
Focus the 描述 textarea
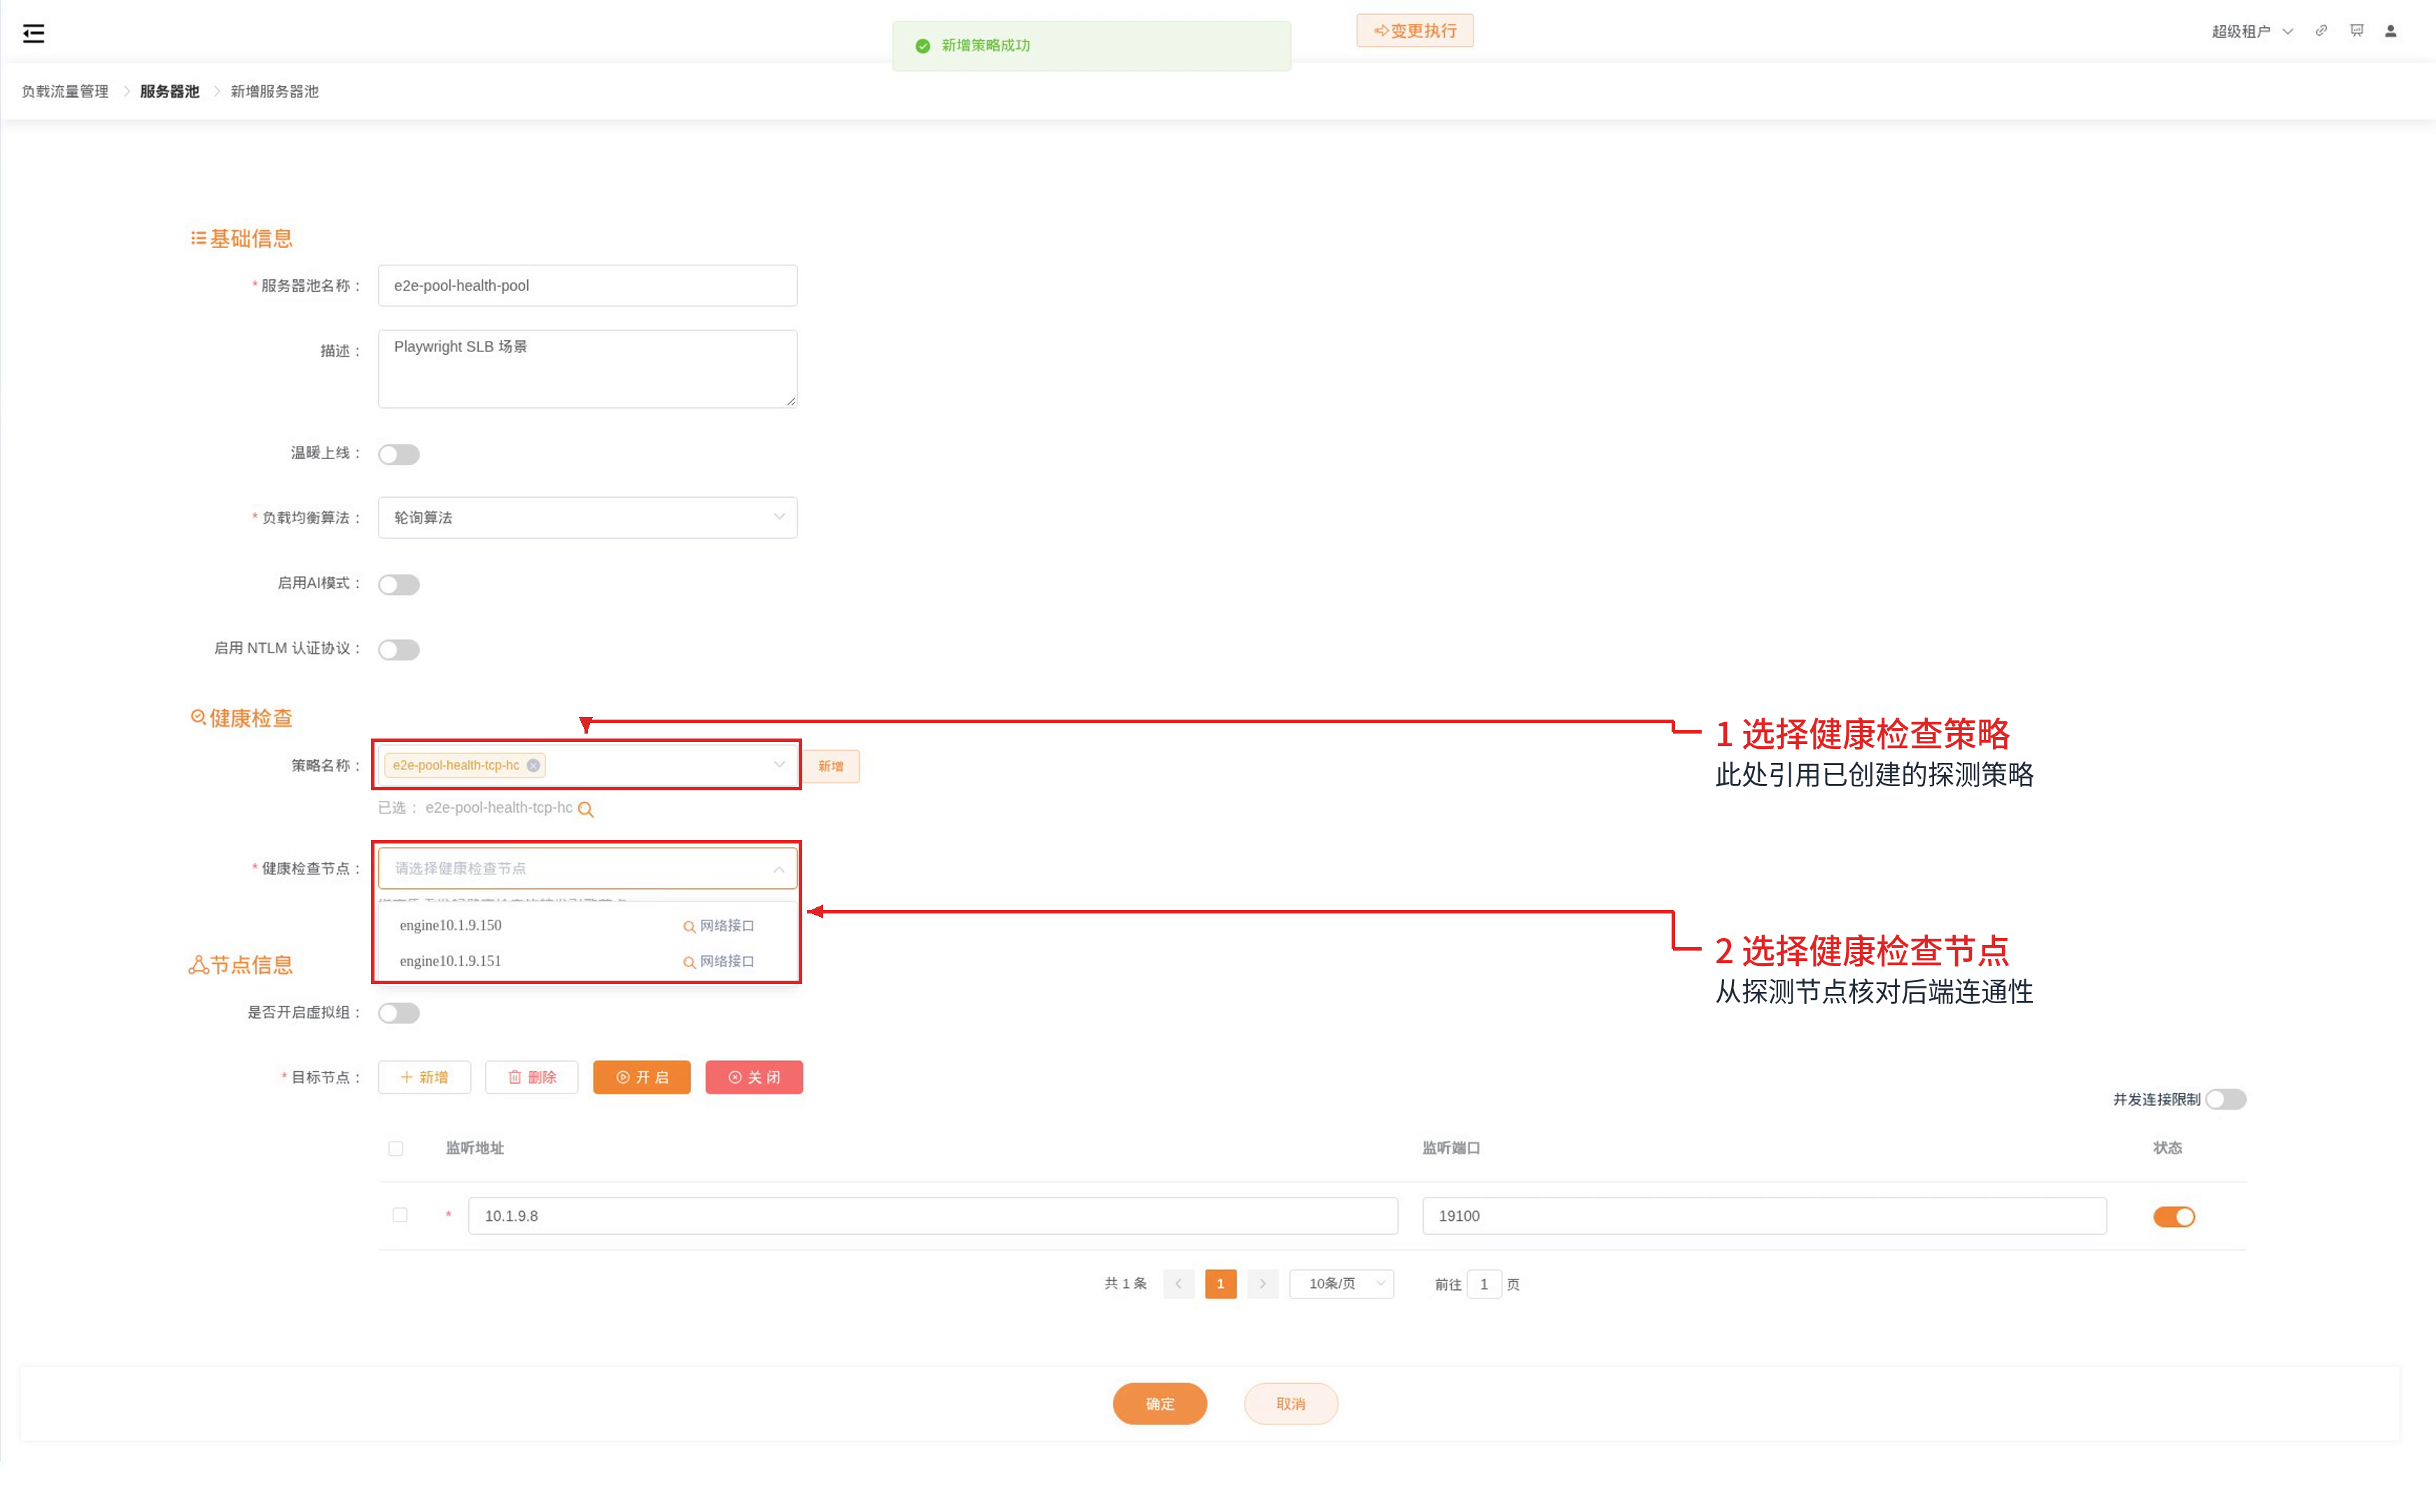coord(587,369)
